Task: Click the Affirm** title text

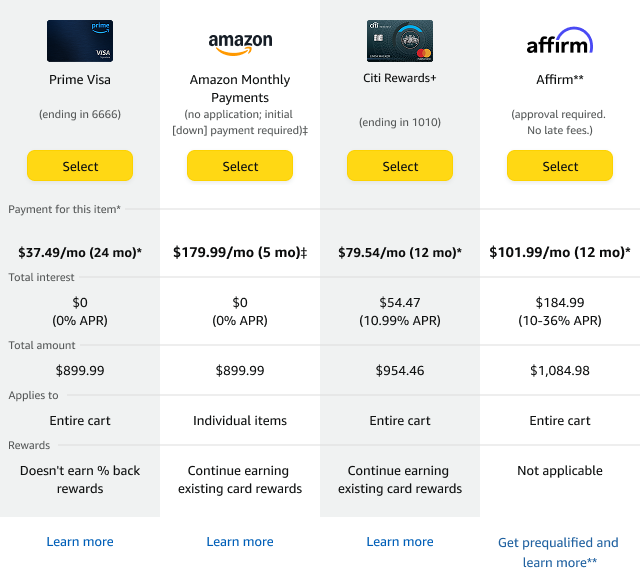Action: [x=560, y=80]
